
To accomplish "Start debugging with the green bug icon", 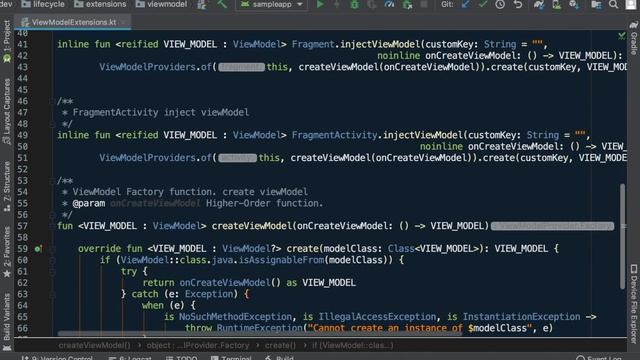I will [x=354, y=4].
